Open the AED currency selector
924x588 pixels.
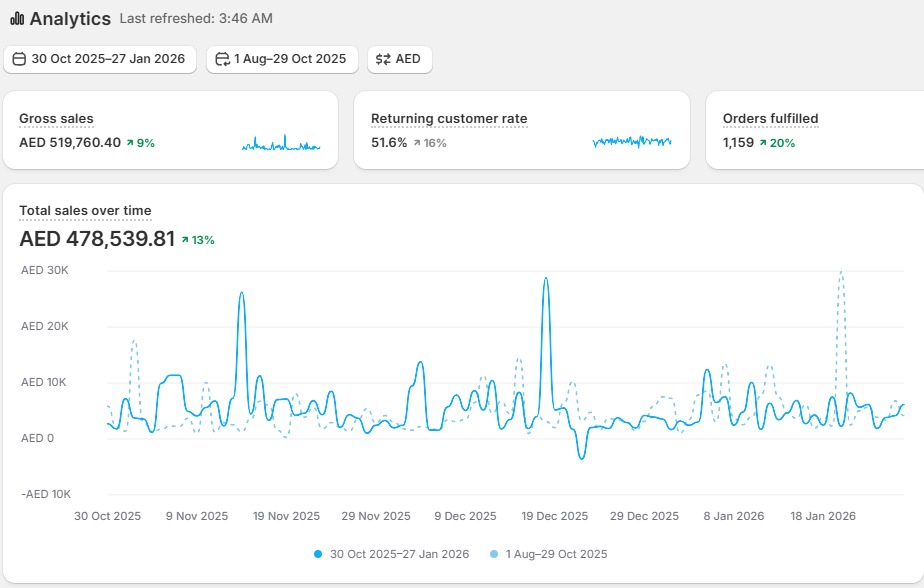(400, 60)
